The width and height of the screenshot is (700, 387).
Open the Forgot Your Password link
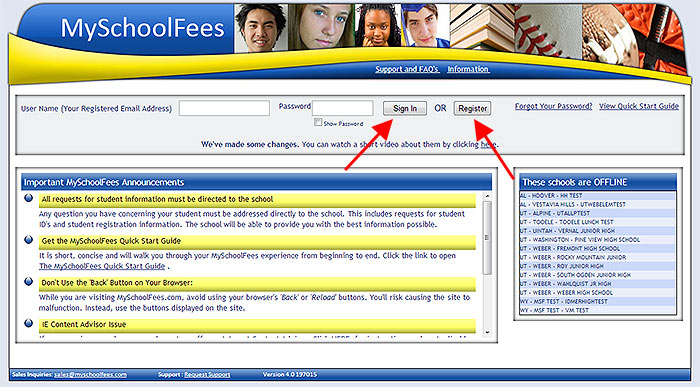553,106
